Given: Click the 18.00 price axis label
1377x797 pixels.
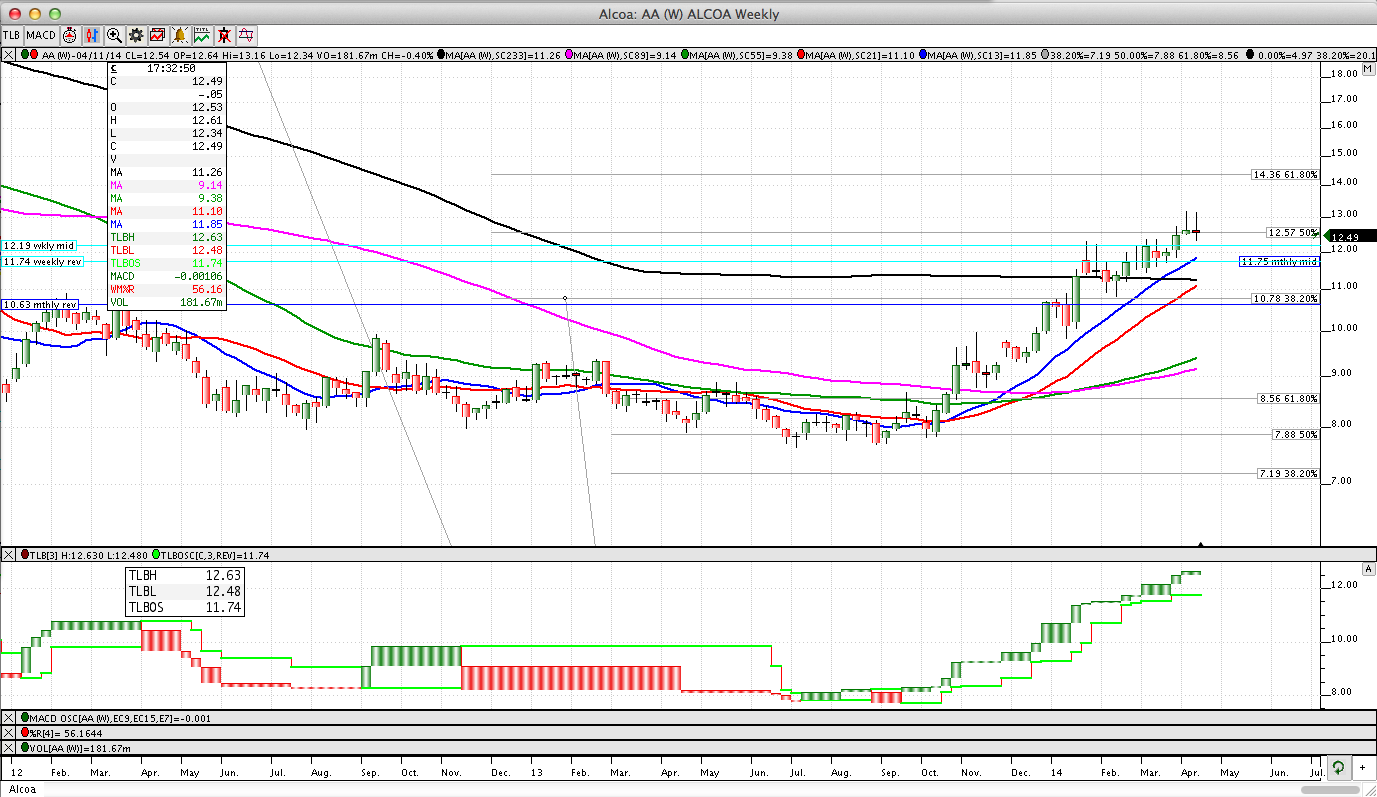Looking at the screenshot, I should point(1344,74).
